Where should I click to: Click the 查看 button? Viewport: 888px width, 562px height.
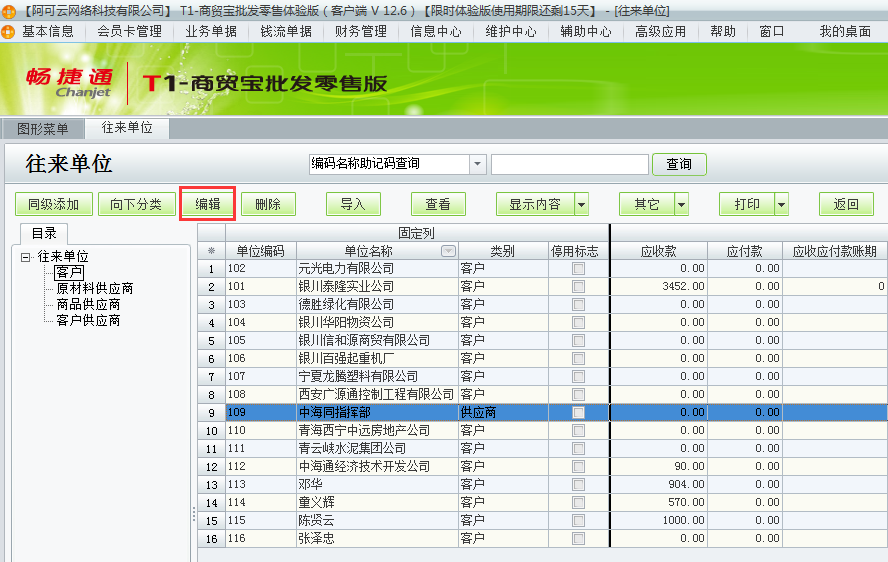pos(438,205)
